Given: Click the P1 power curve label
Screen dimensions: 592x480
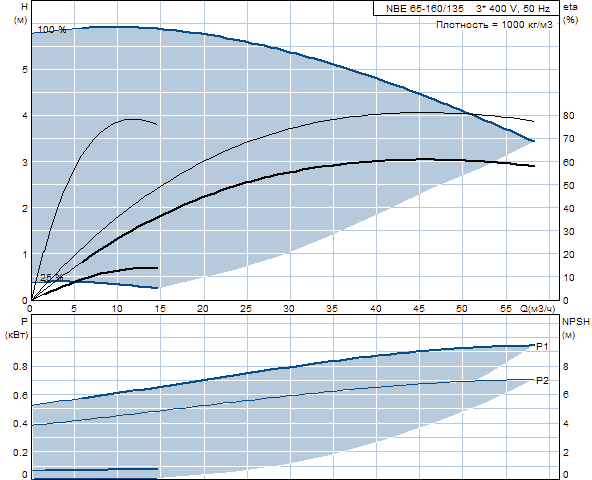Looking at the screenshot, I should coord(542,346).
